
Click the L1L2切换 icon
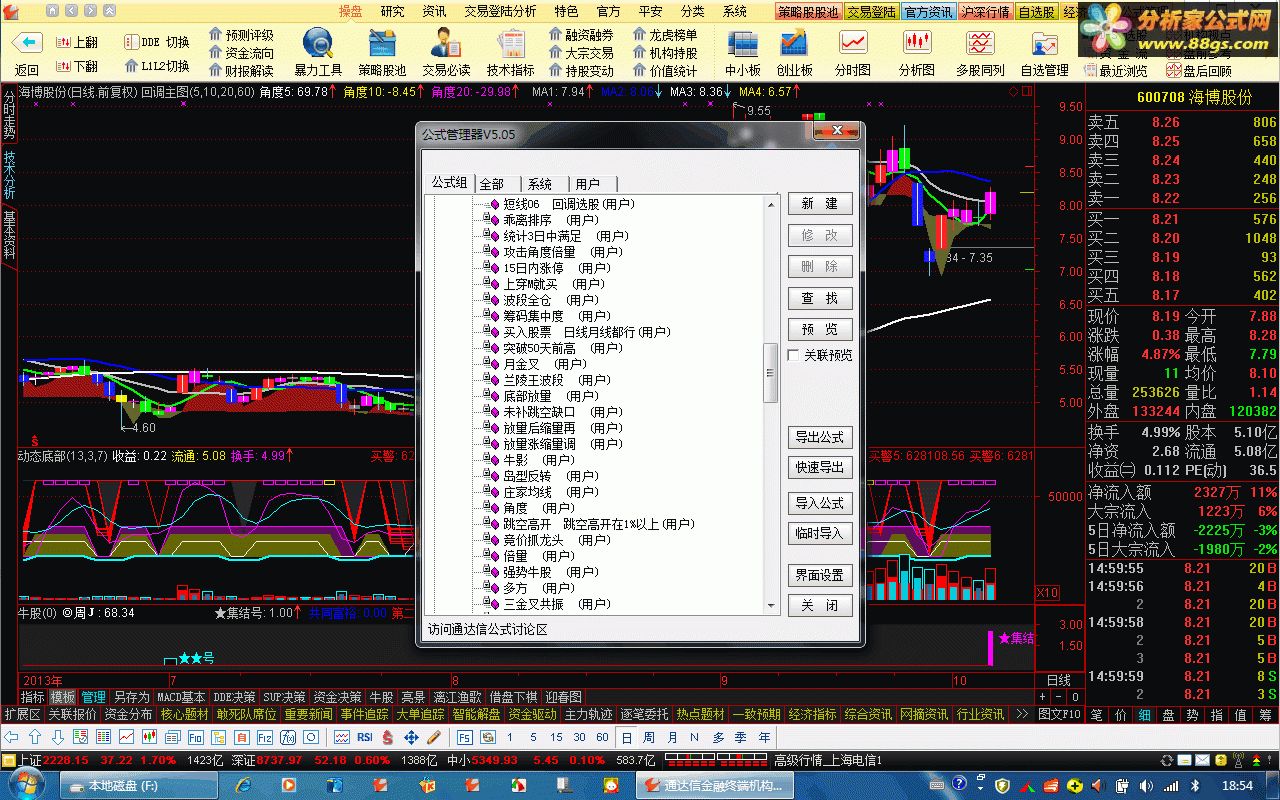[x=131, y=66]
